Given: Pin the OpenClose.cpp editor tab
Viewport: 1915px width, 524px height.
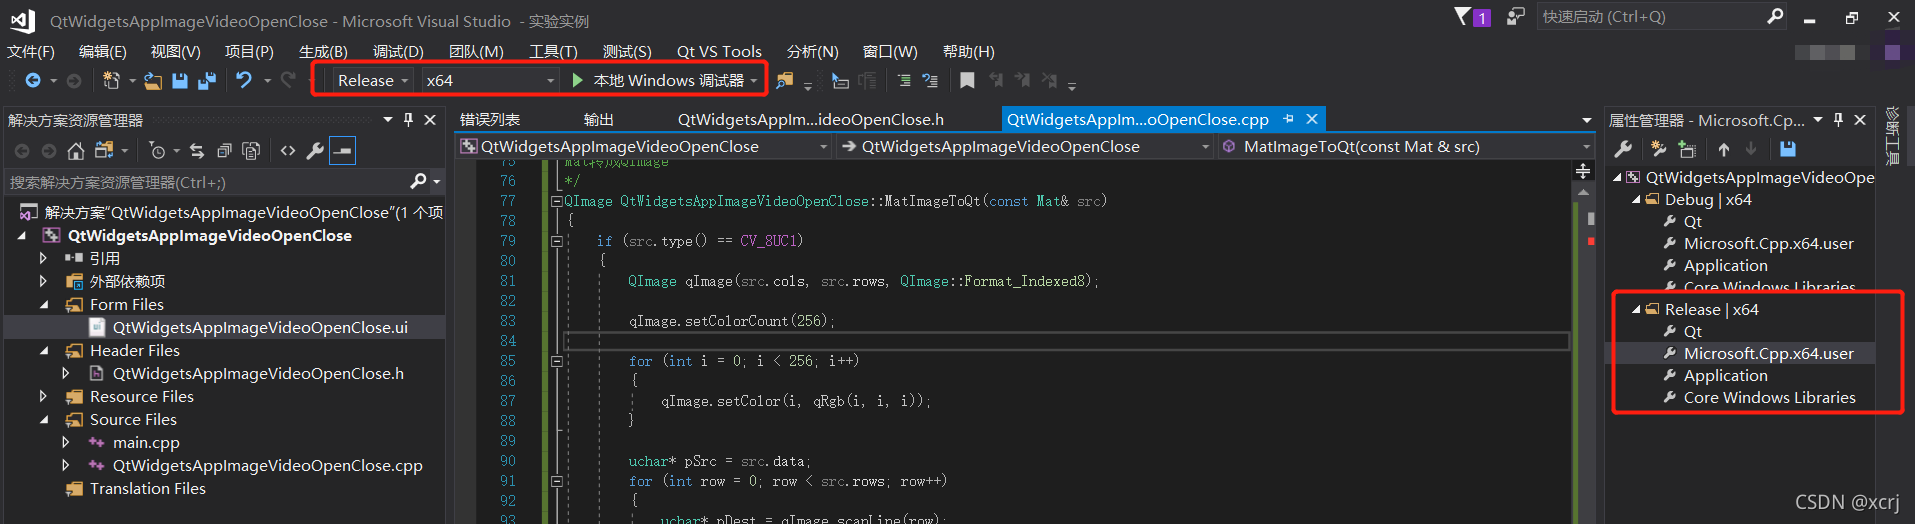Looking at the screenshot, I should point(1288,119).
